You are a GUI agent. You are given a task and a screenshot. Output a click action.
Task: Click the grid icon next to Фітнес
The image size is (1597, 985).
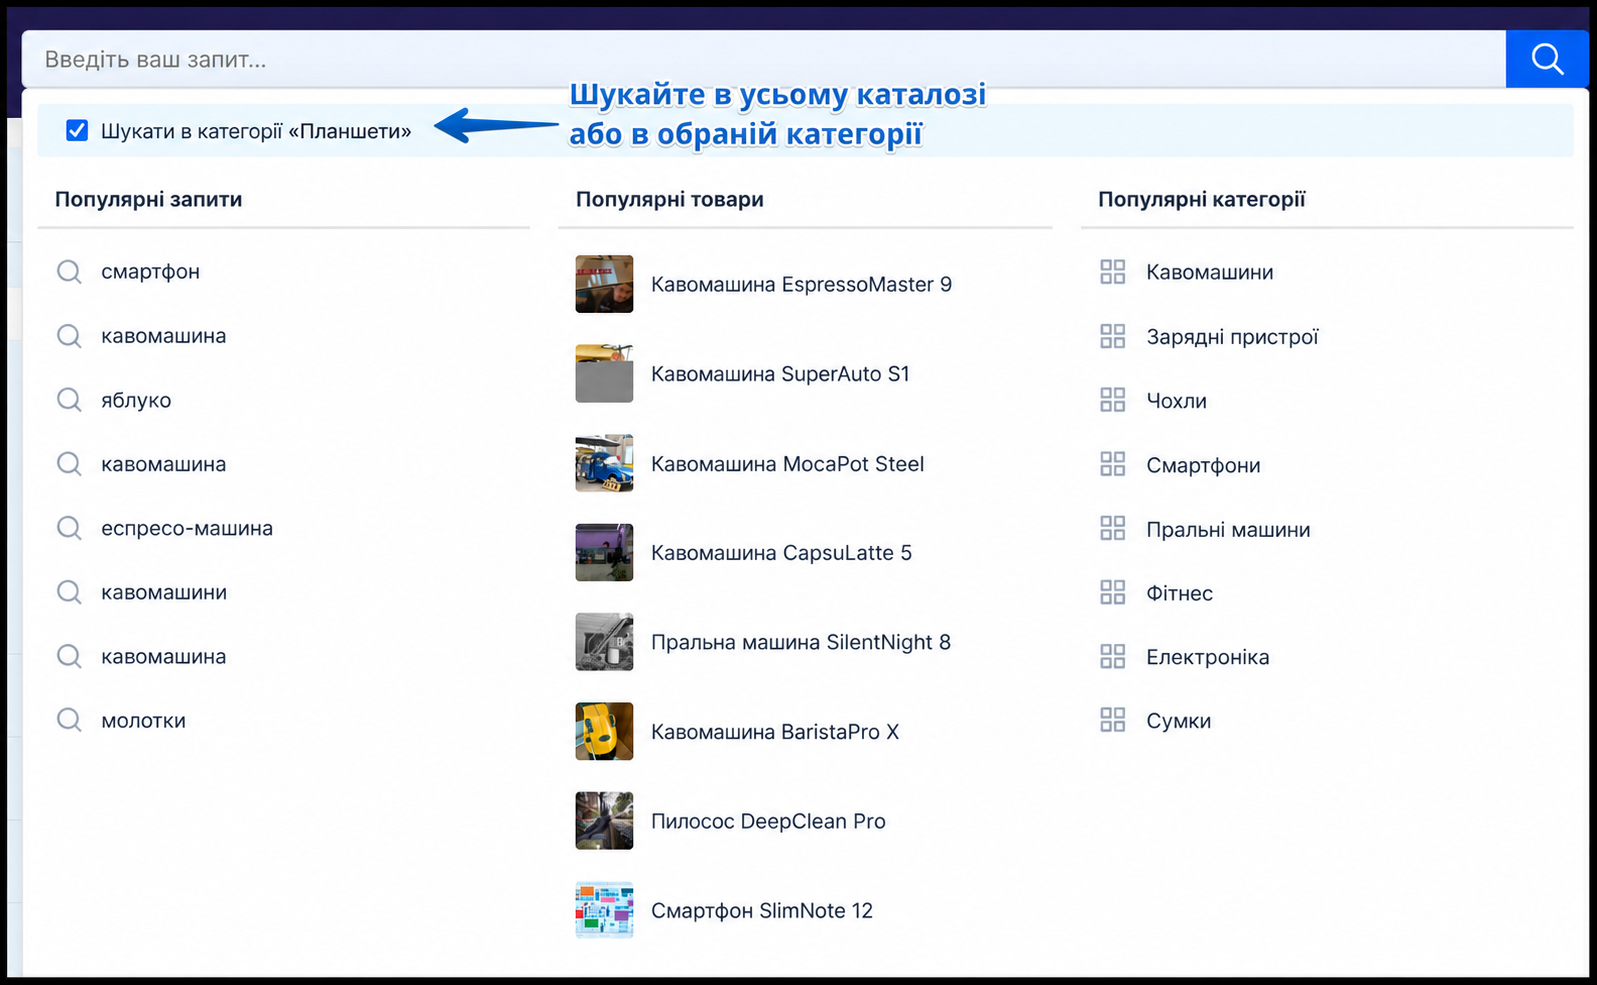pos(1112,592)
